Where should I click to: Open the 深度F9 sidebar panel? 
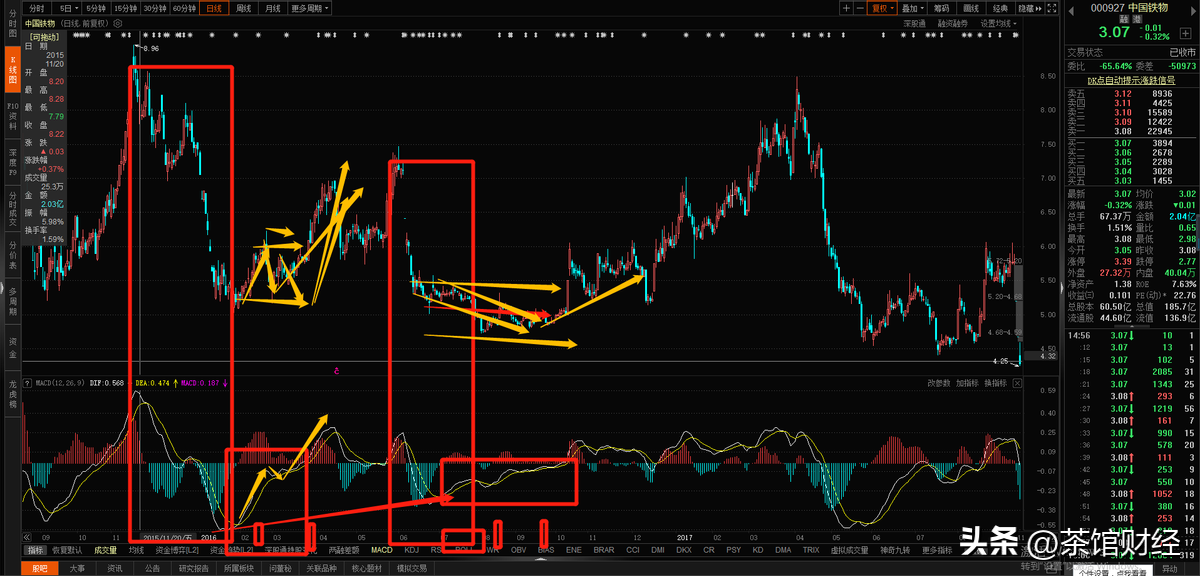(11, 163)
